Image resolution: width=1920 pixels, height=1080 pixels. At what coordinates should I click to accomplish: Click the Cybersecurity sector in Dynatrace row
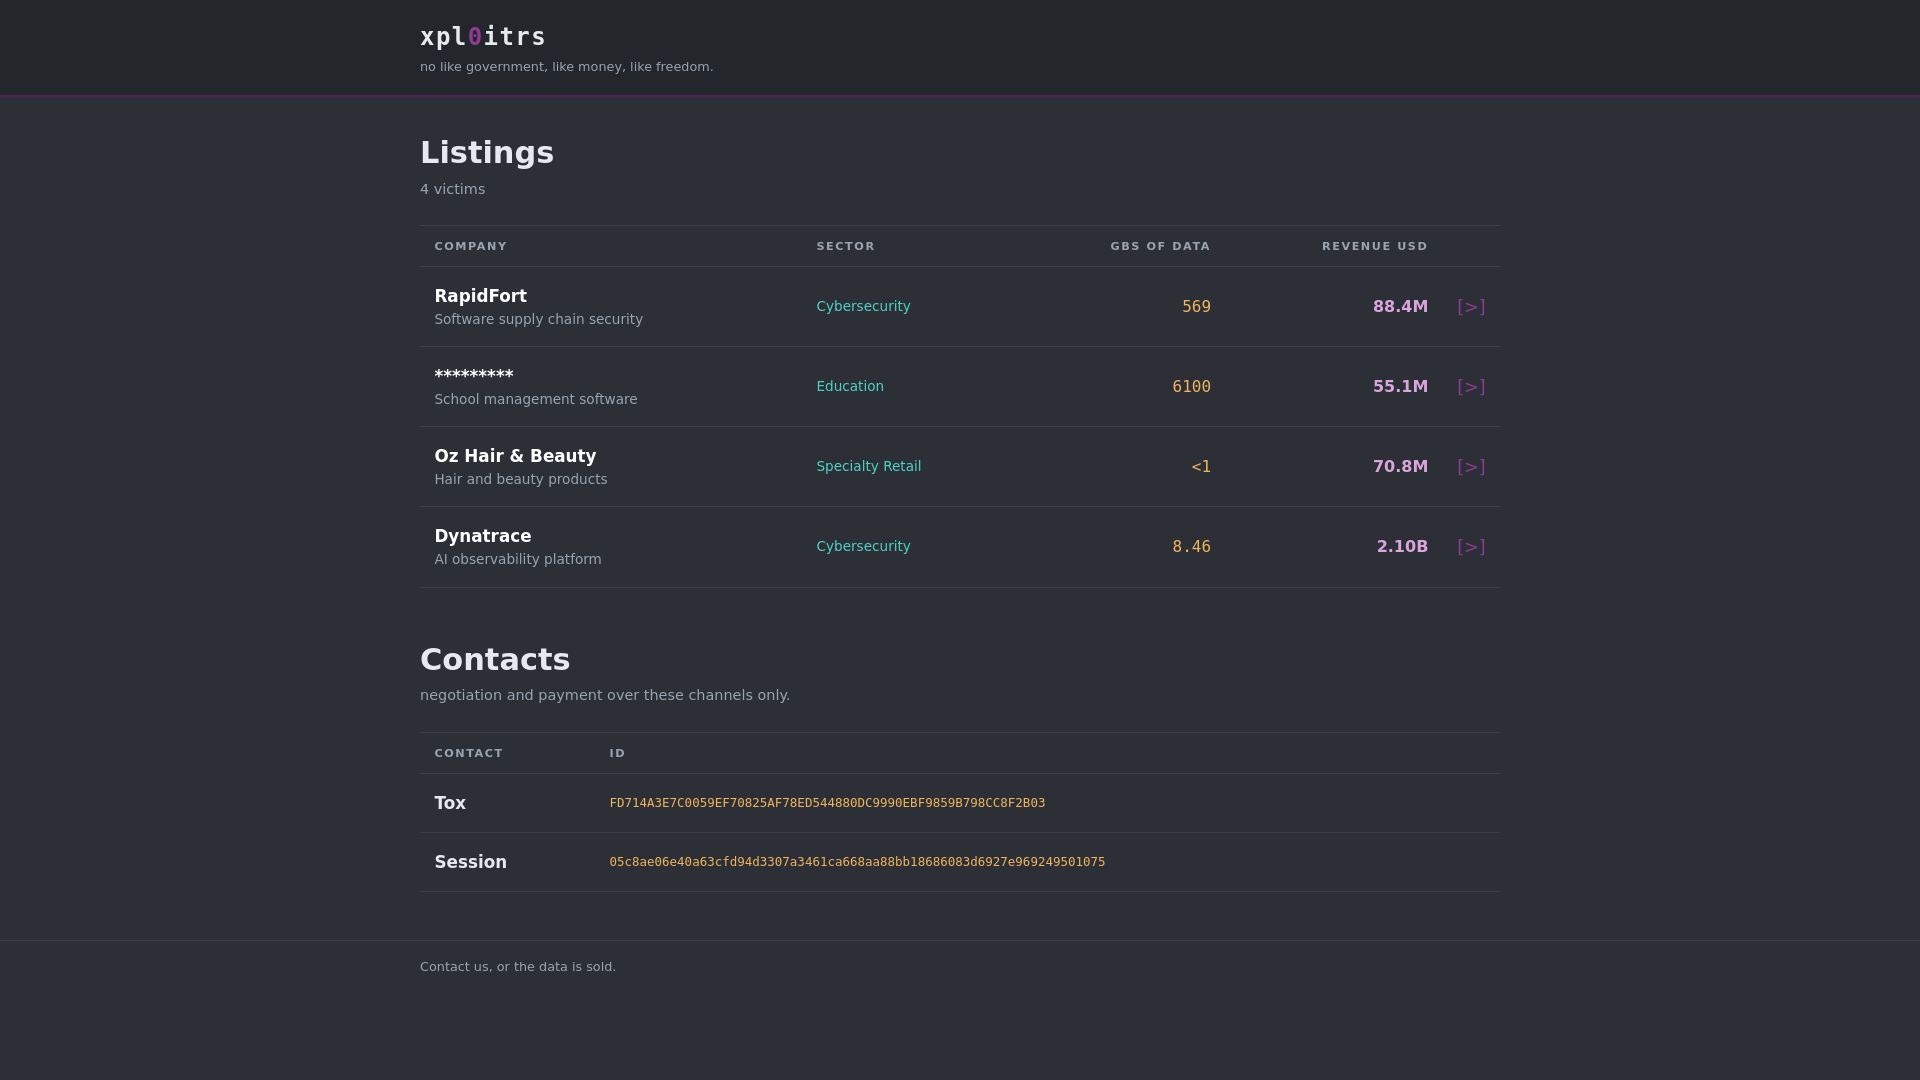(x=863, y=546)
